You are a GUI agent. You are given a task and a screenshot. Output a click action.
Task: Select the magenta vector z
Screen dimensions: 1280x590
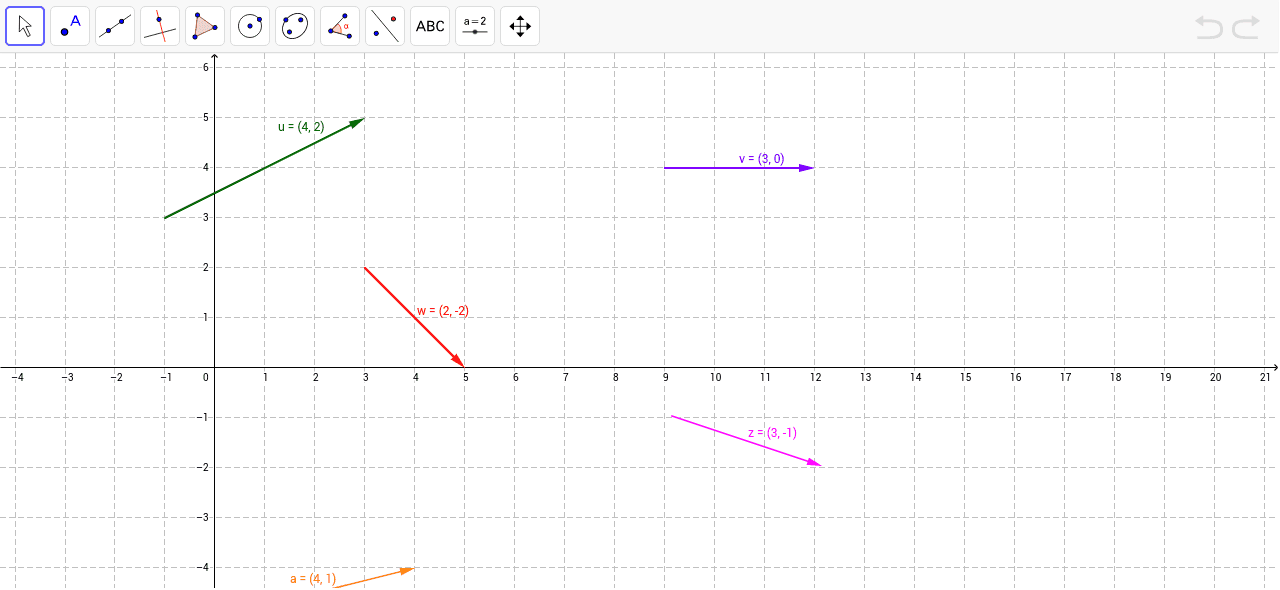click(746, 440)
